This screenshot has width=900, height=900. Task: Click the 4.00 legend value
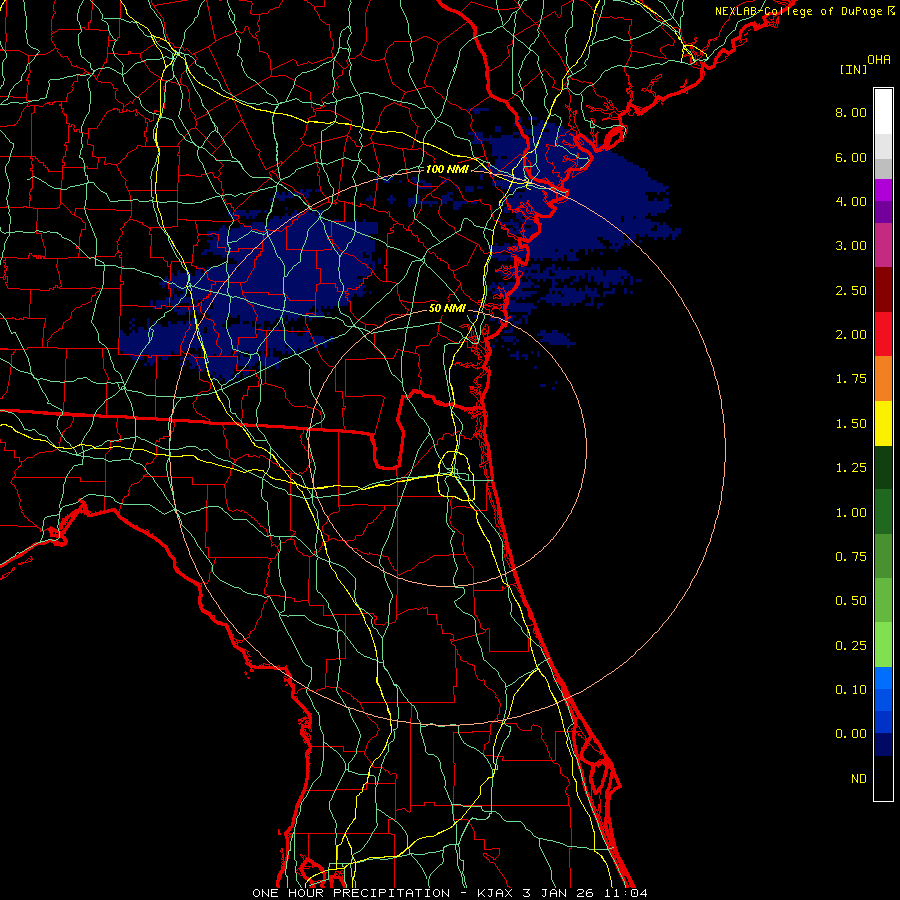pos(851,201)
